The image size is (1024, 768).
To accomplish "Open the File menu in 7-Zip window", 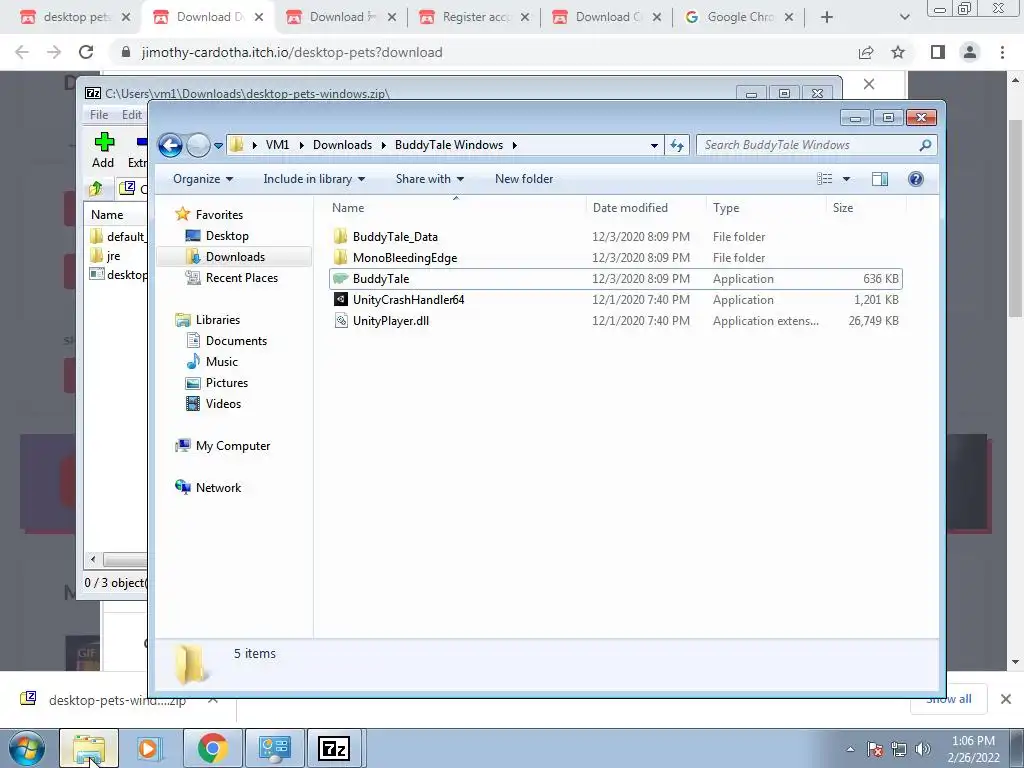I will point(99,115).
